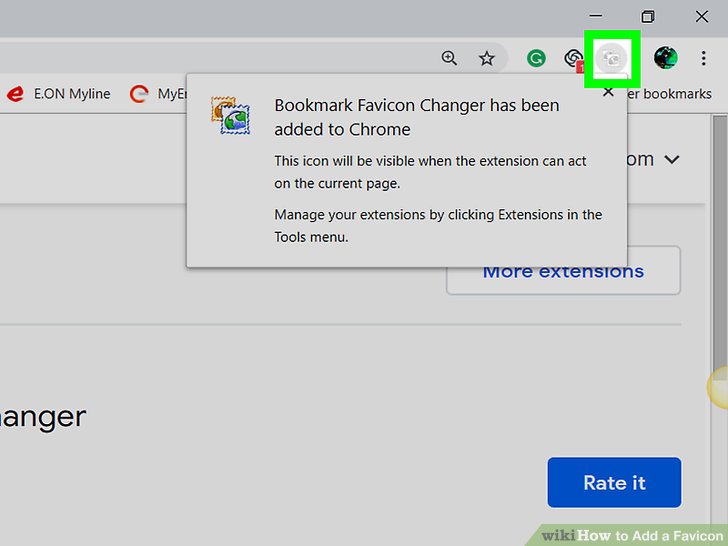728x546 pixels.
Task: Click the Bookmark Favicon Changer toolbar icon
Action: [x=612, y=58]
